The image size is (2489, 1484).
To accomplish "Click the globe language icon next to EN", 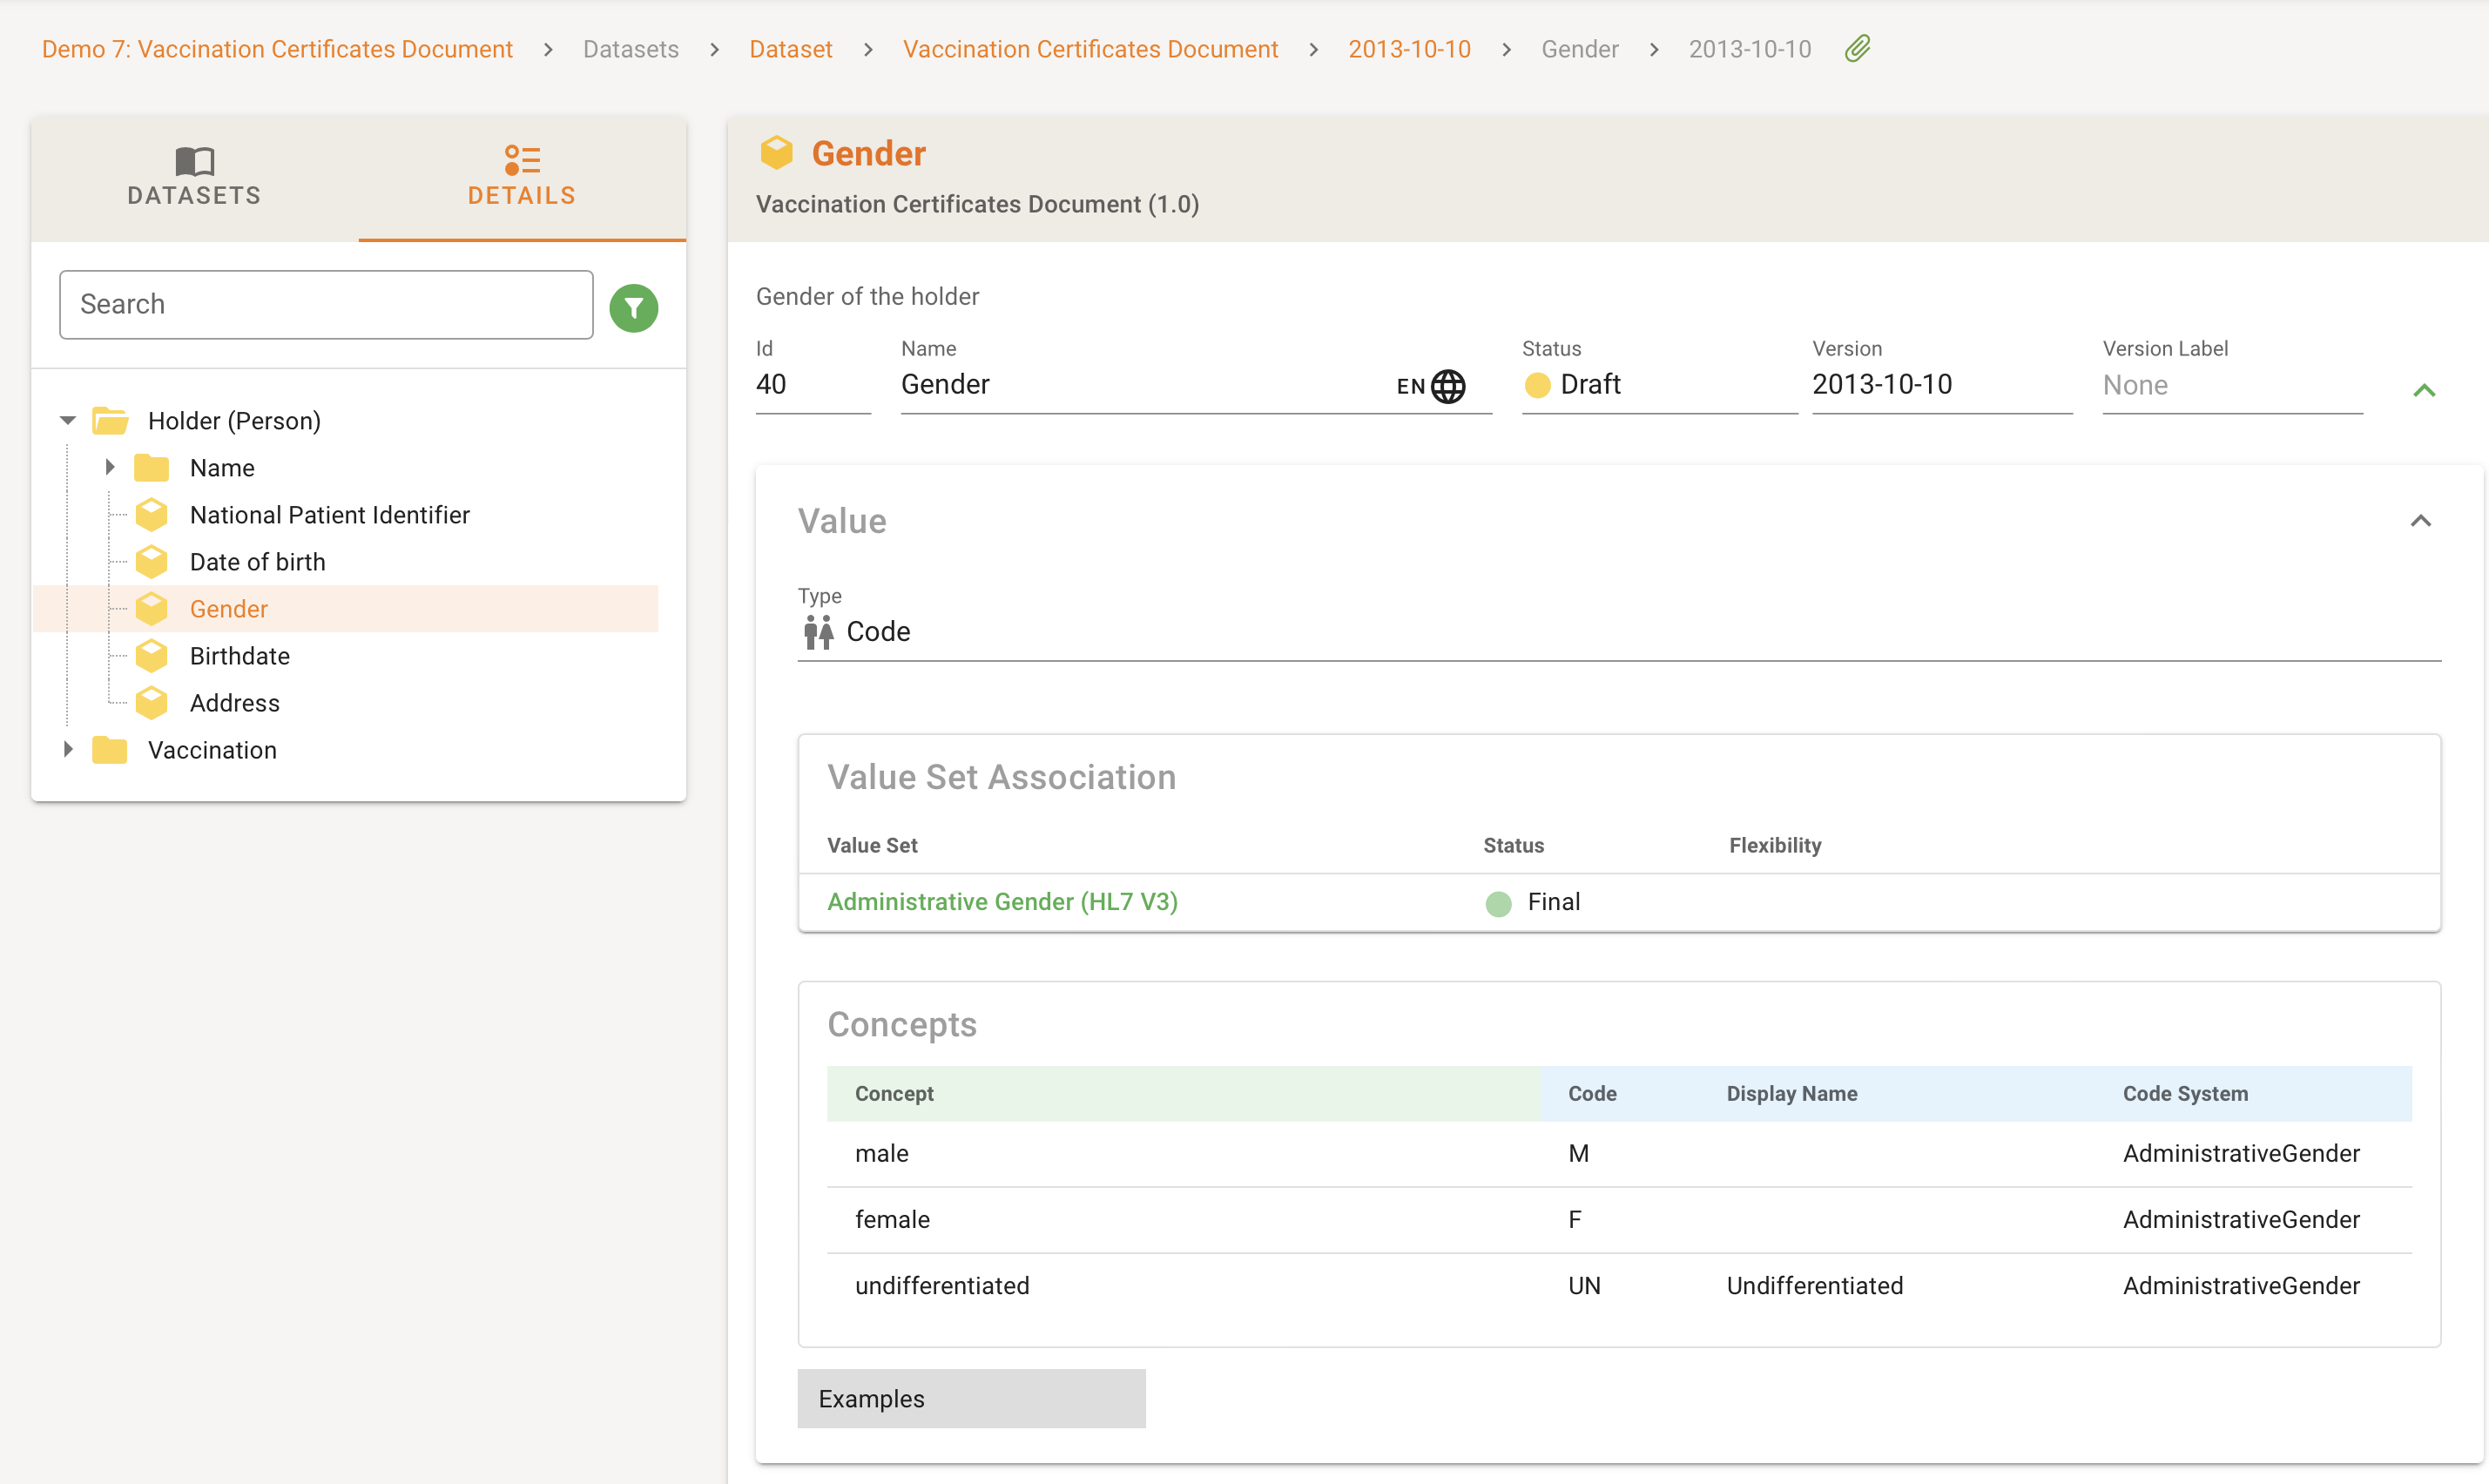I will pyautogui.click(x=1447, y=386).
